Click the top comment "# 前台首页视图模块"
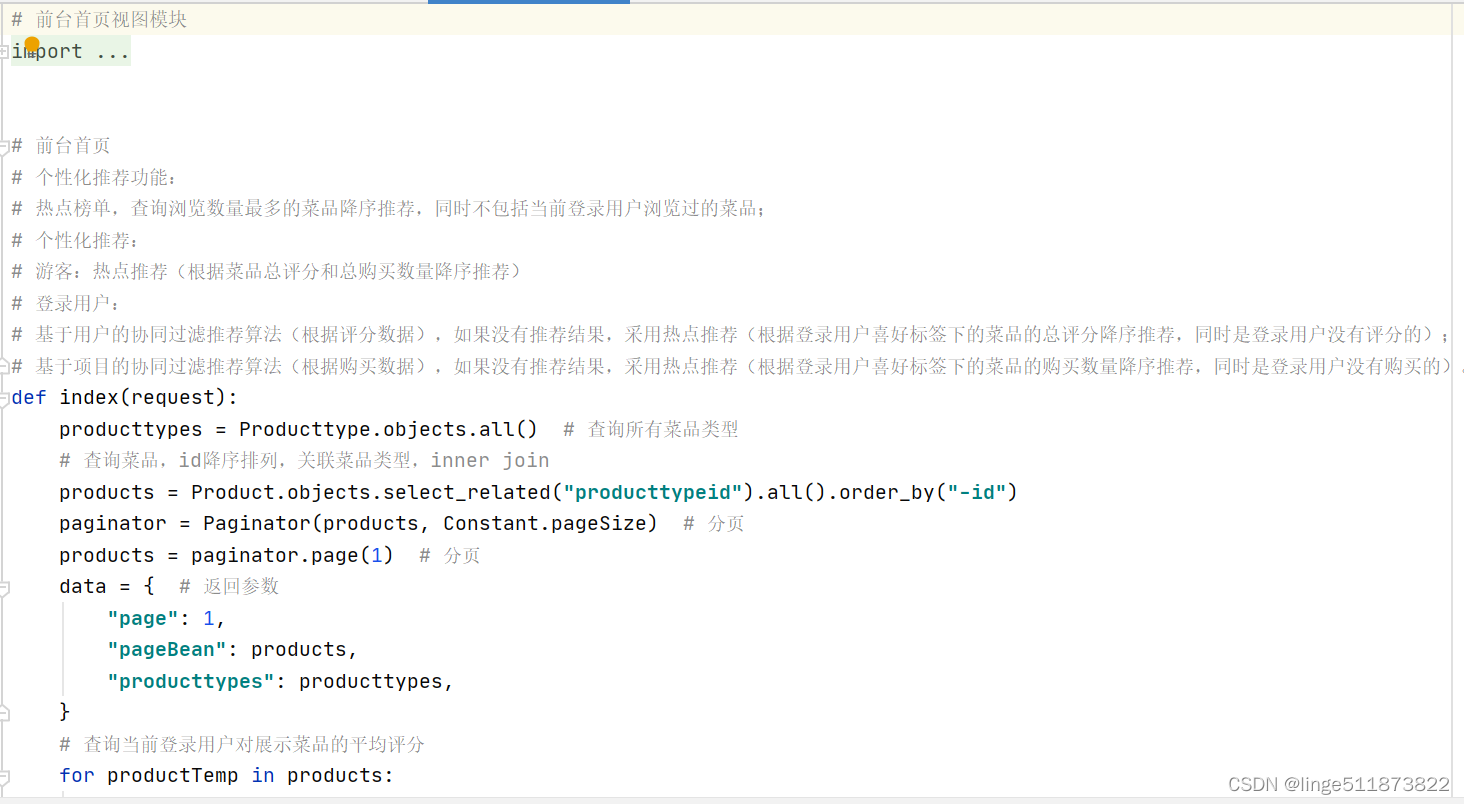Image resolution: width=1464 pixels, height=804 pixels. click(x=99, y=19)
